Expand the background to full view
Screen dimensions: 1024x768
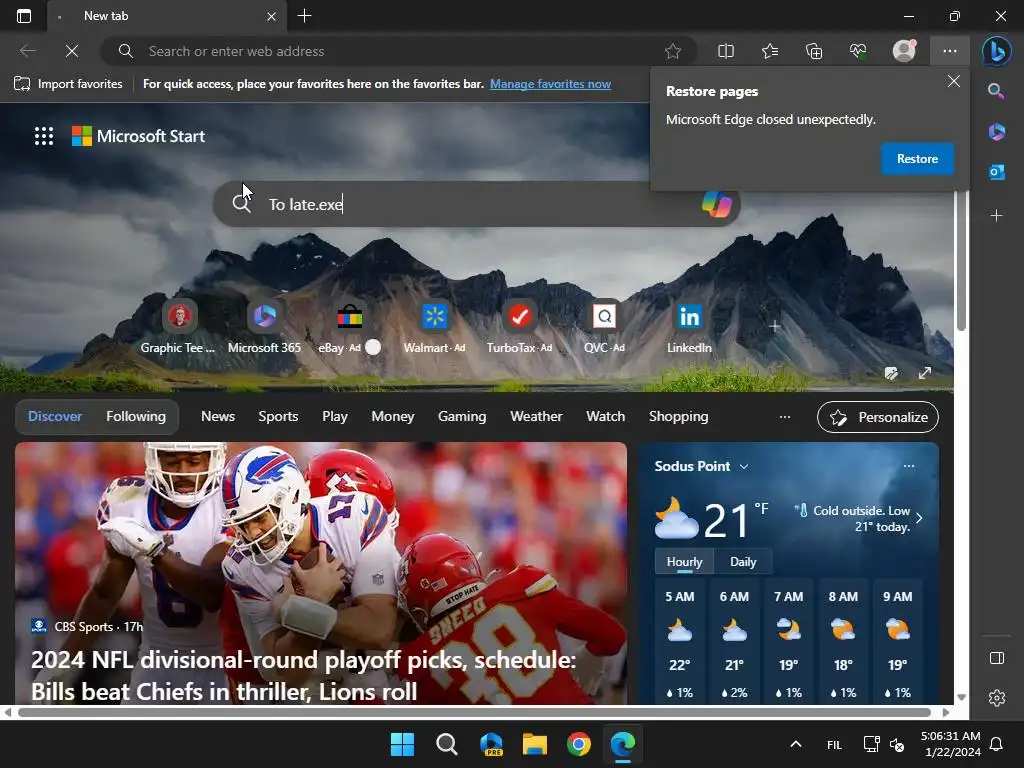click(925, 373)
